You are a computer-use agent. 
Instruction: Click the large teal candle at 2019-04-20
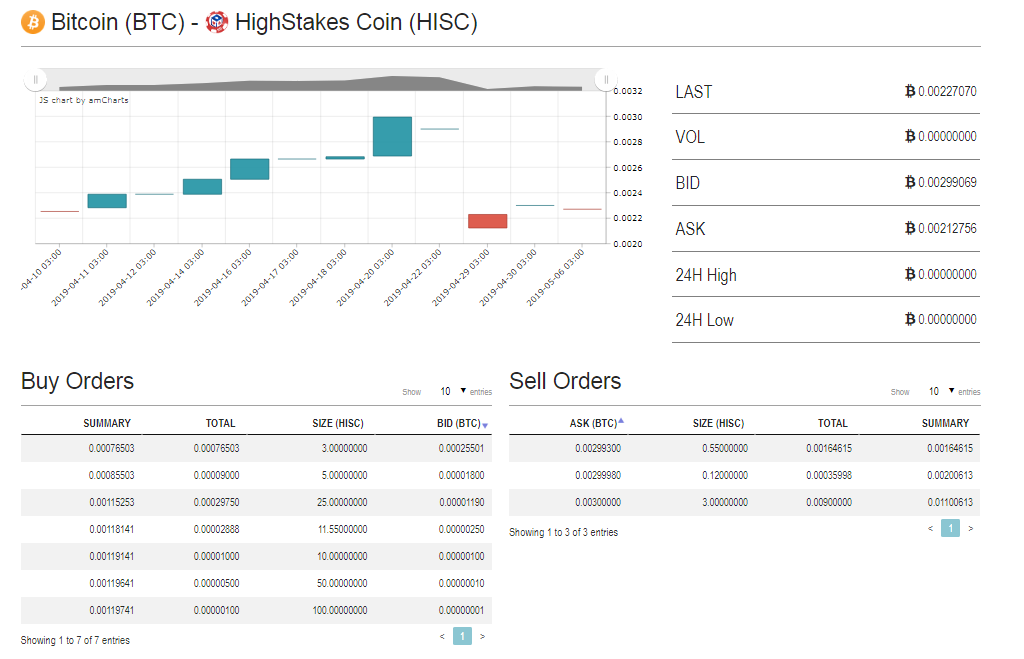(392, 137)
